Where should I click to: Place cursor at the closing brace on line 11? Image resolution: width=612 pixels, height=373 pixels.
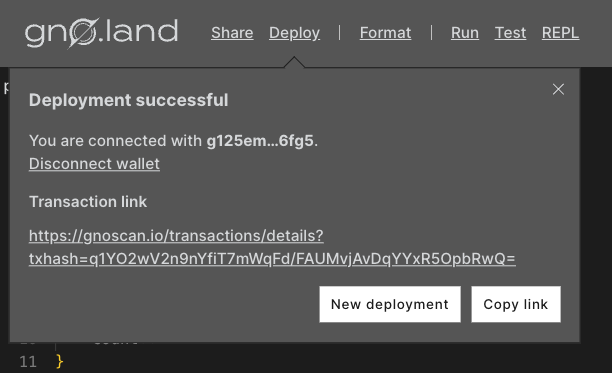[x=59, y=362]
